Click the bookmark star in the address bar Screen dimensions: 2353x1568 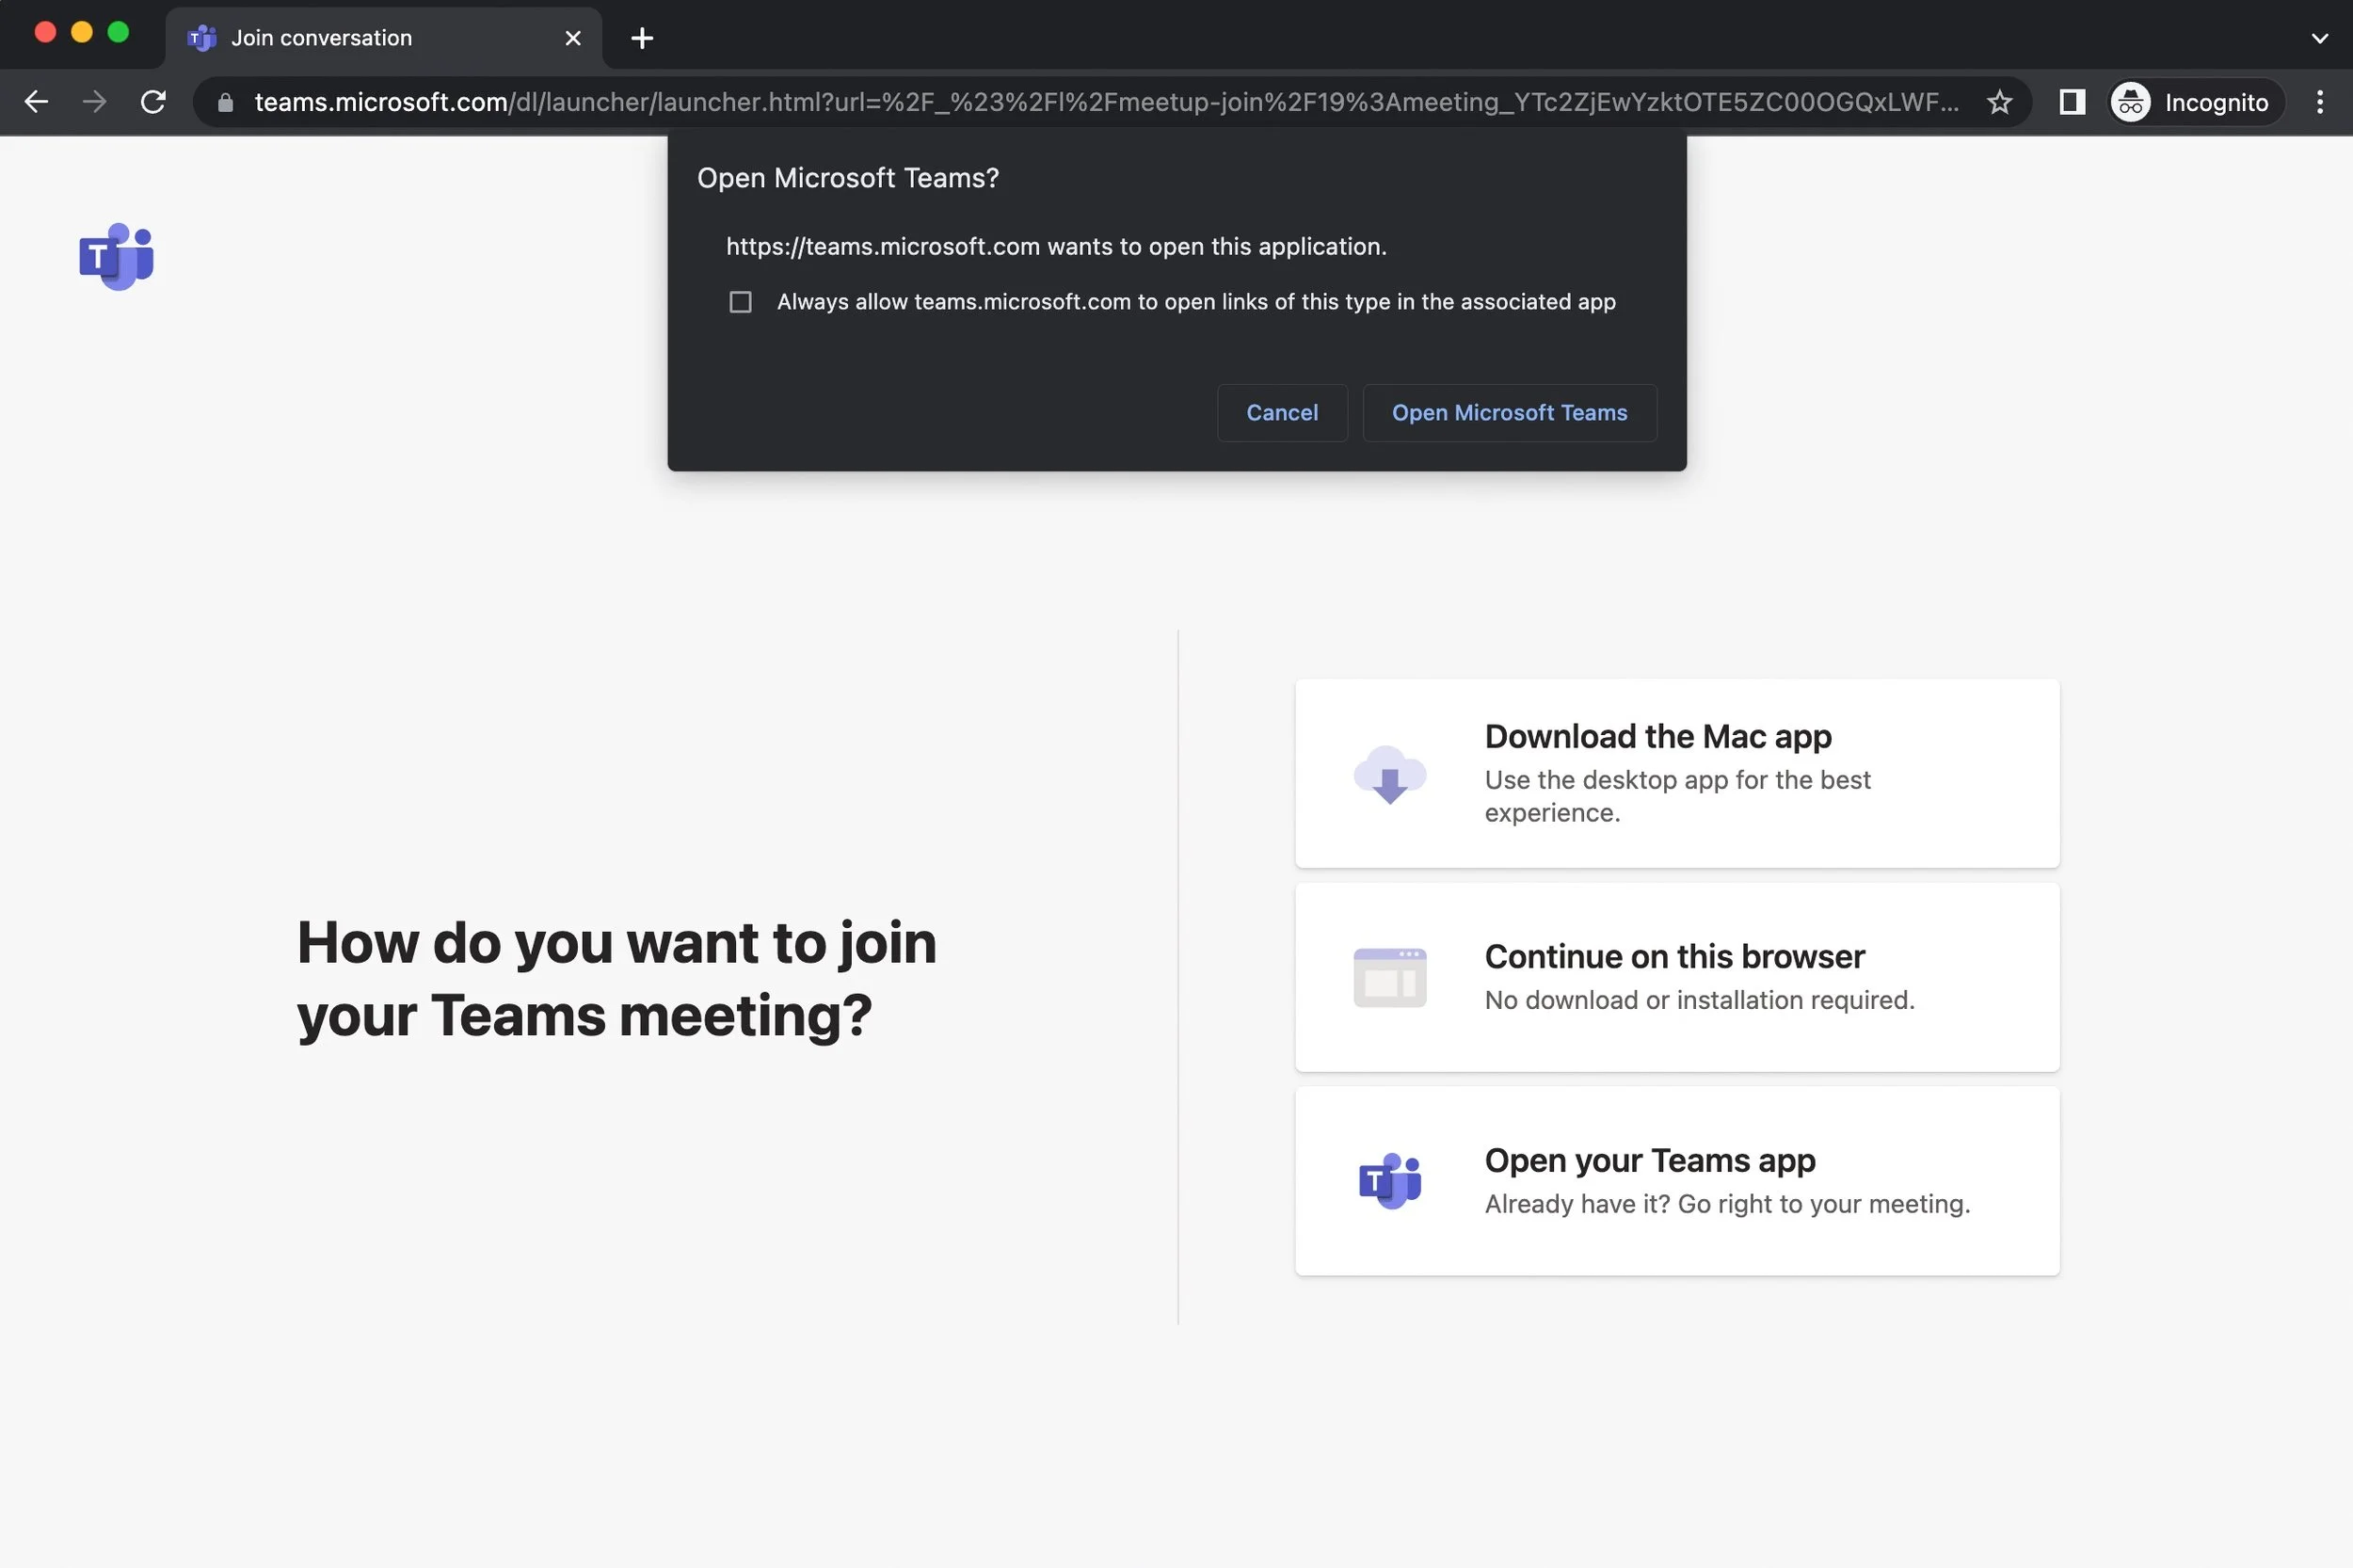click(1999, 101)
